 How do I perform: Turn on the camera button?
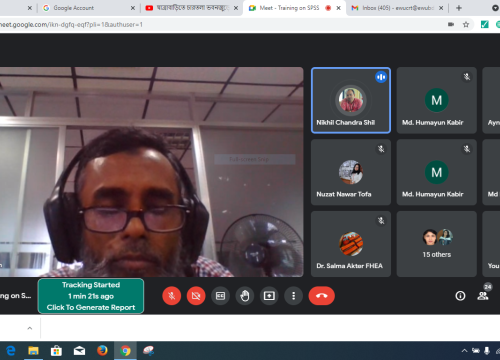click(196, 296)
